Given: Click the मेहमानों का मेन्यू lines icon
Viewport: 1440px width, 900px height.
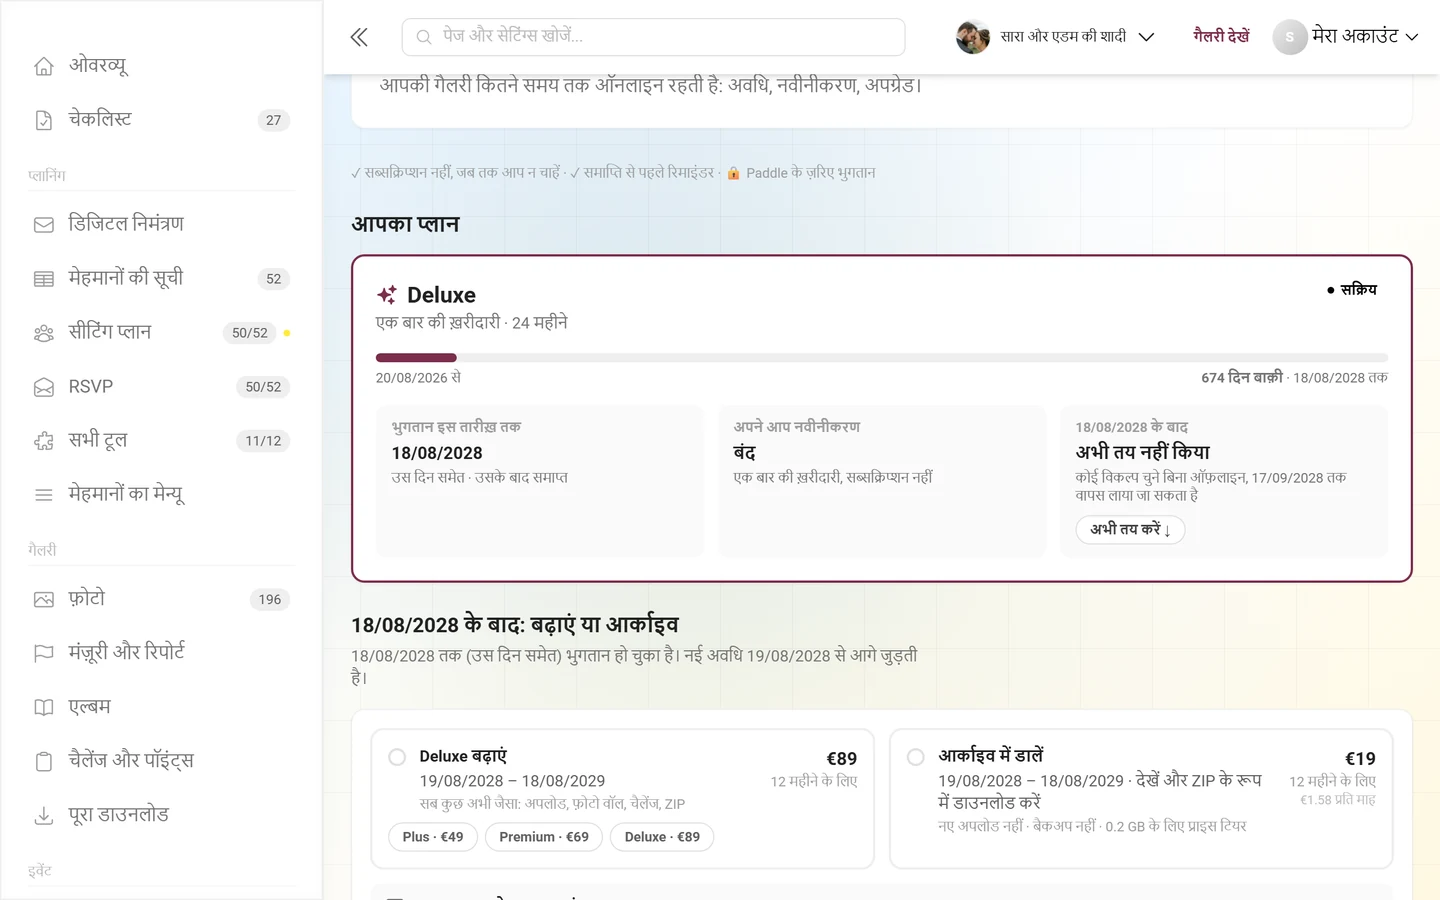Looking at the screenshot, I should [x=44, y=495].
